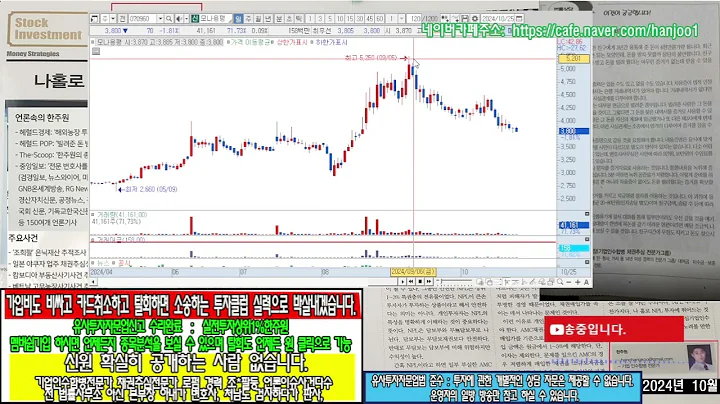This screenshot has height=404, width=720.
Task: Click the pencil draw icon in bottom toolbar
Action: pos(533,281)
